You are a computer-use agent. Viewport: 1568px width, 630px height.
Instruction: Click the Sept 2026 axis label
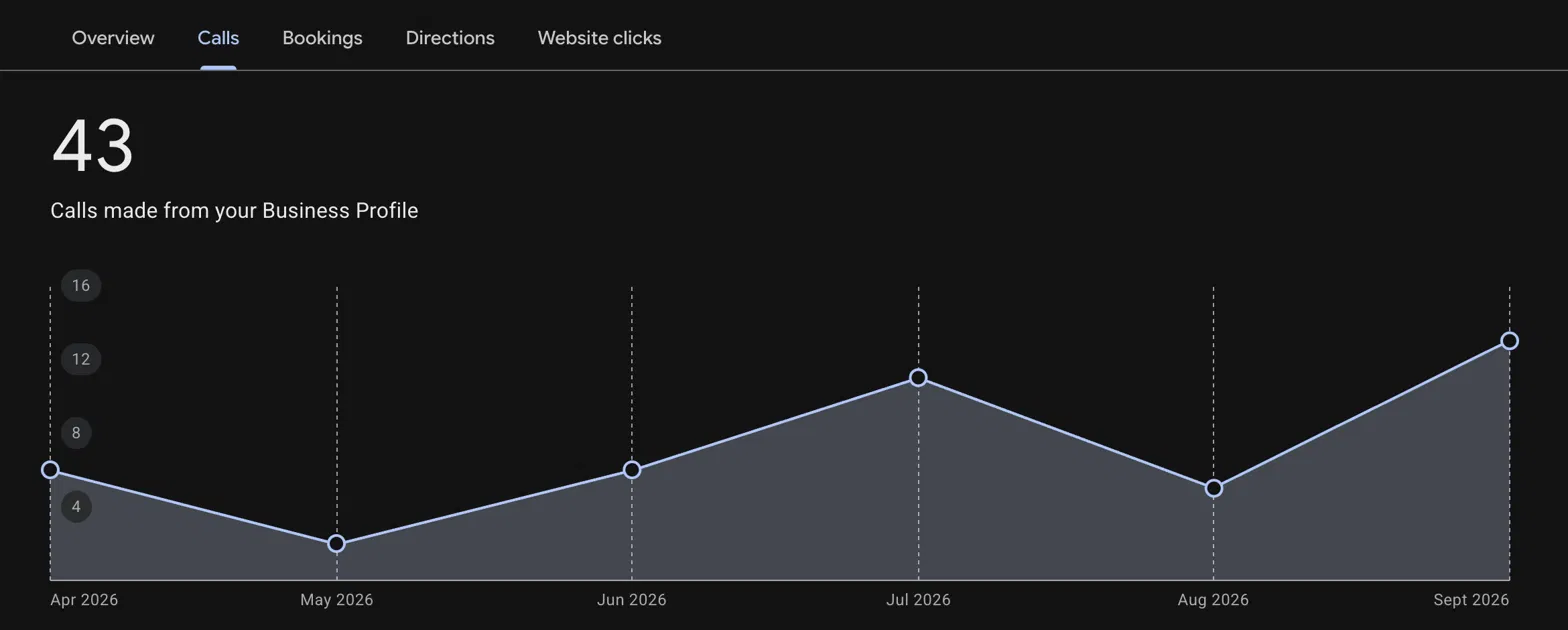(x=1471, y=600)
